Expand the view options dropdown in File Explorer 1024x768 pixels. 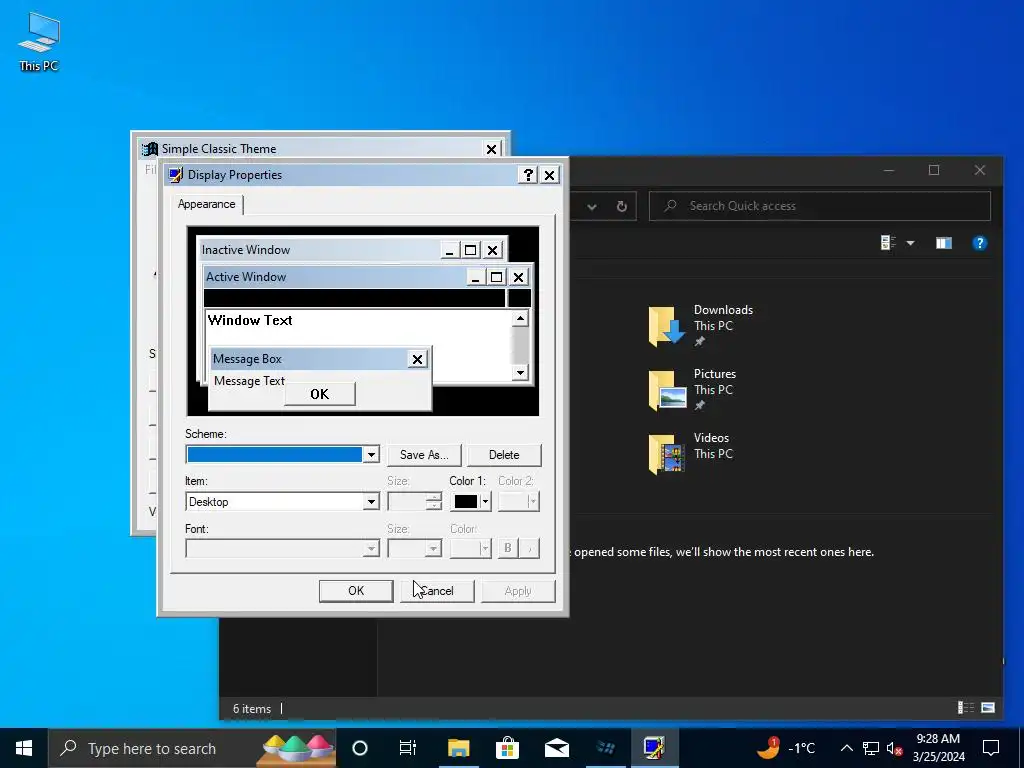click(x=910, y=244)
